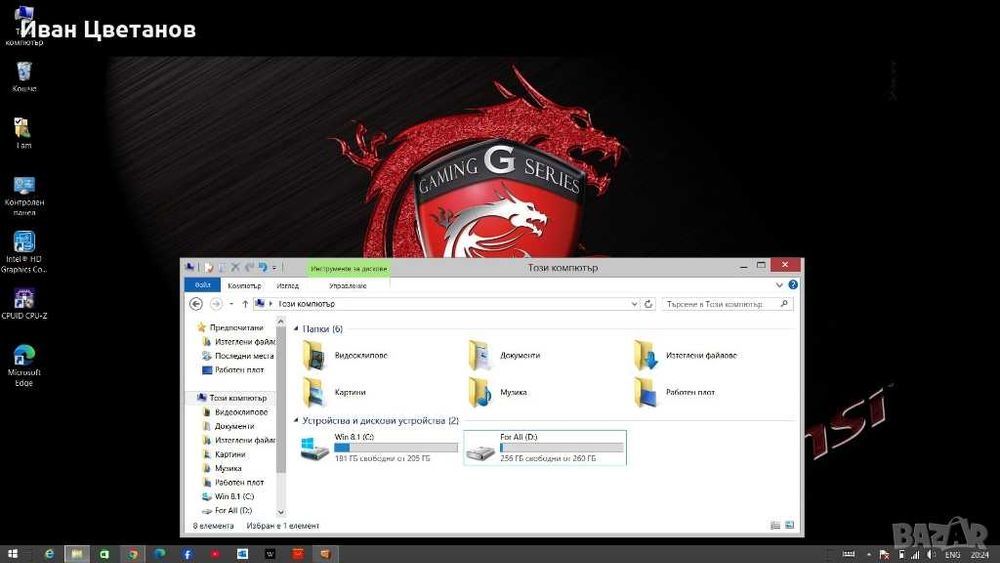Open Google Chrome from the taskbar
This screenshot has width=1000, height=563.
click(x=132, y=554)
